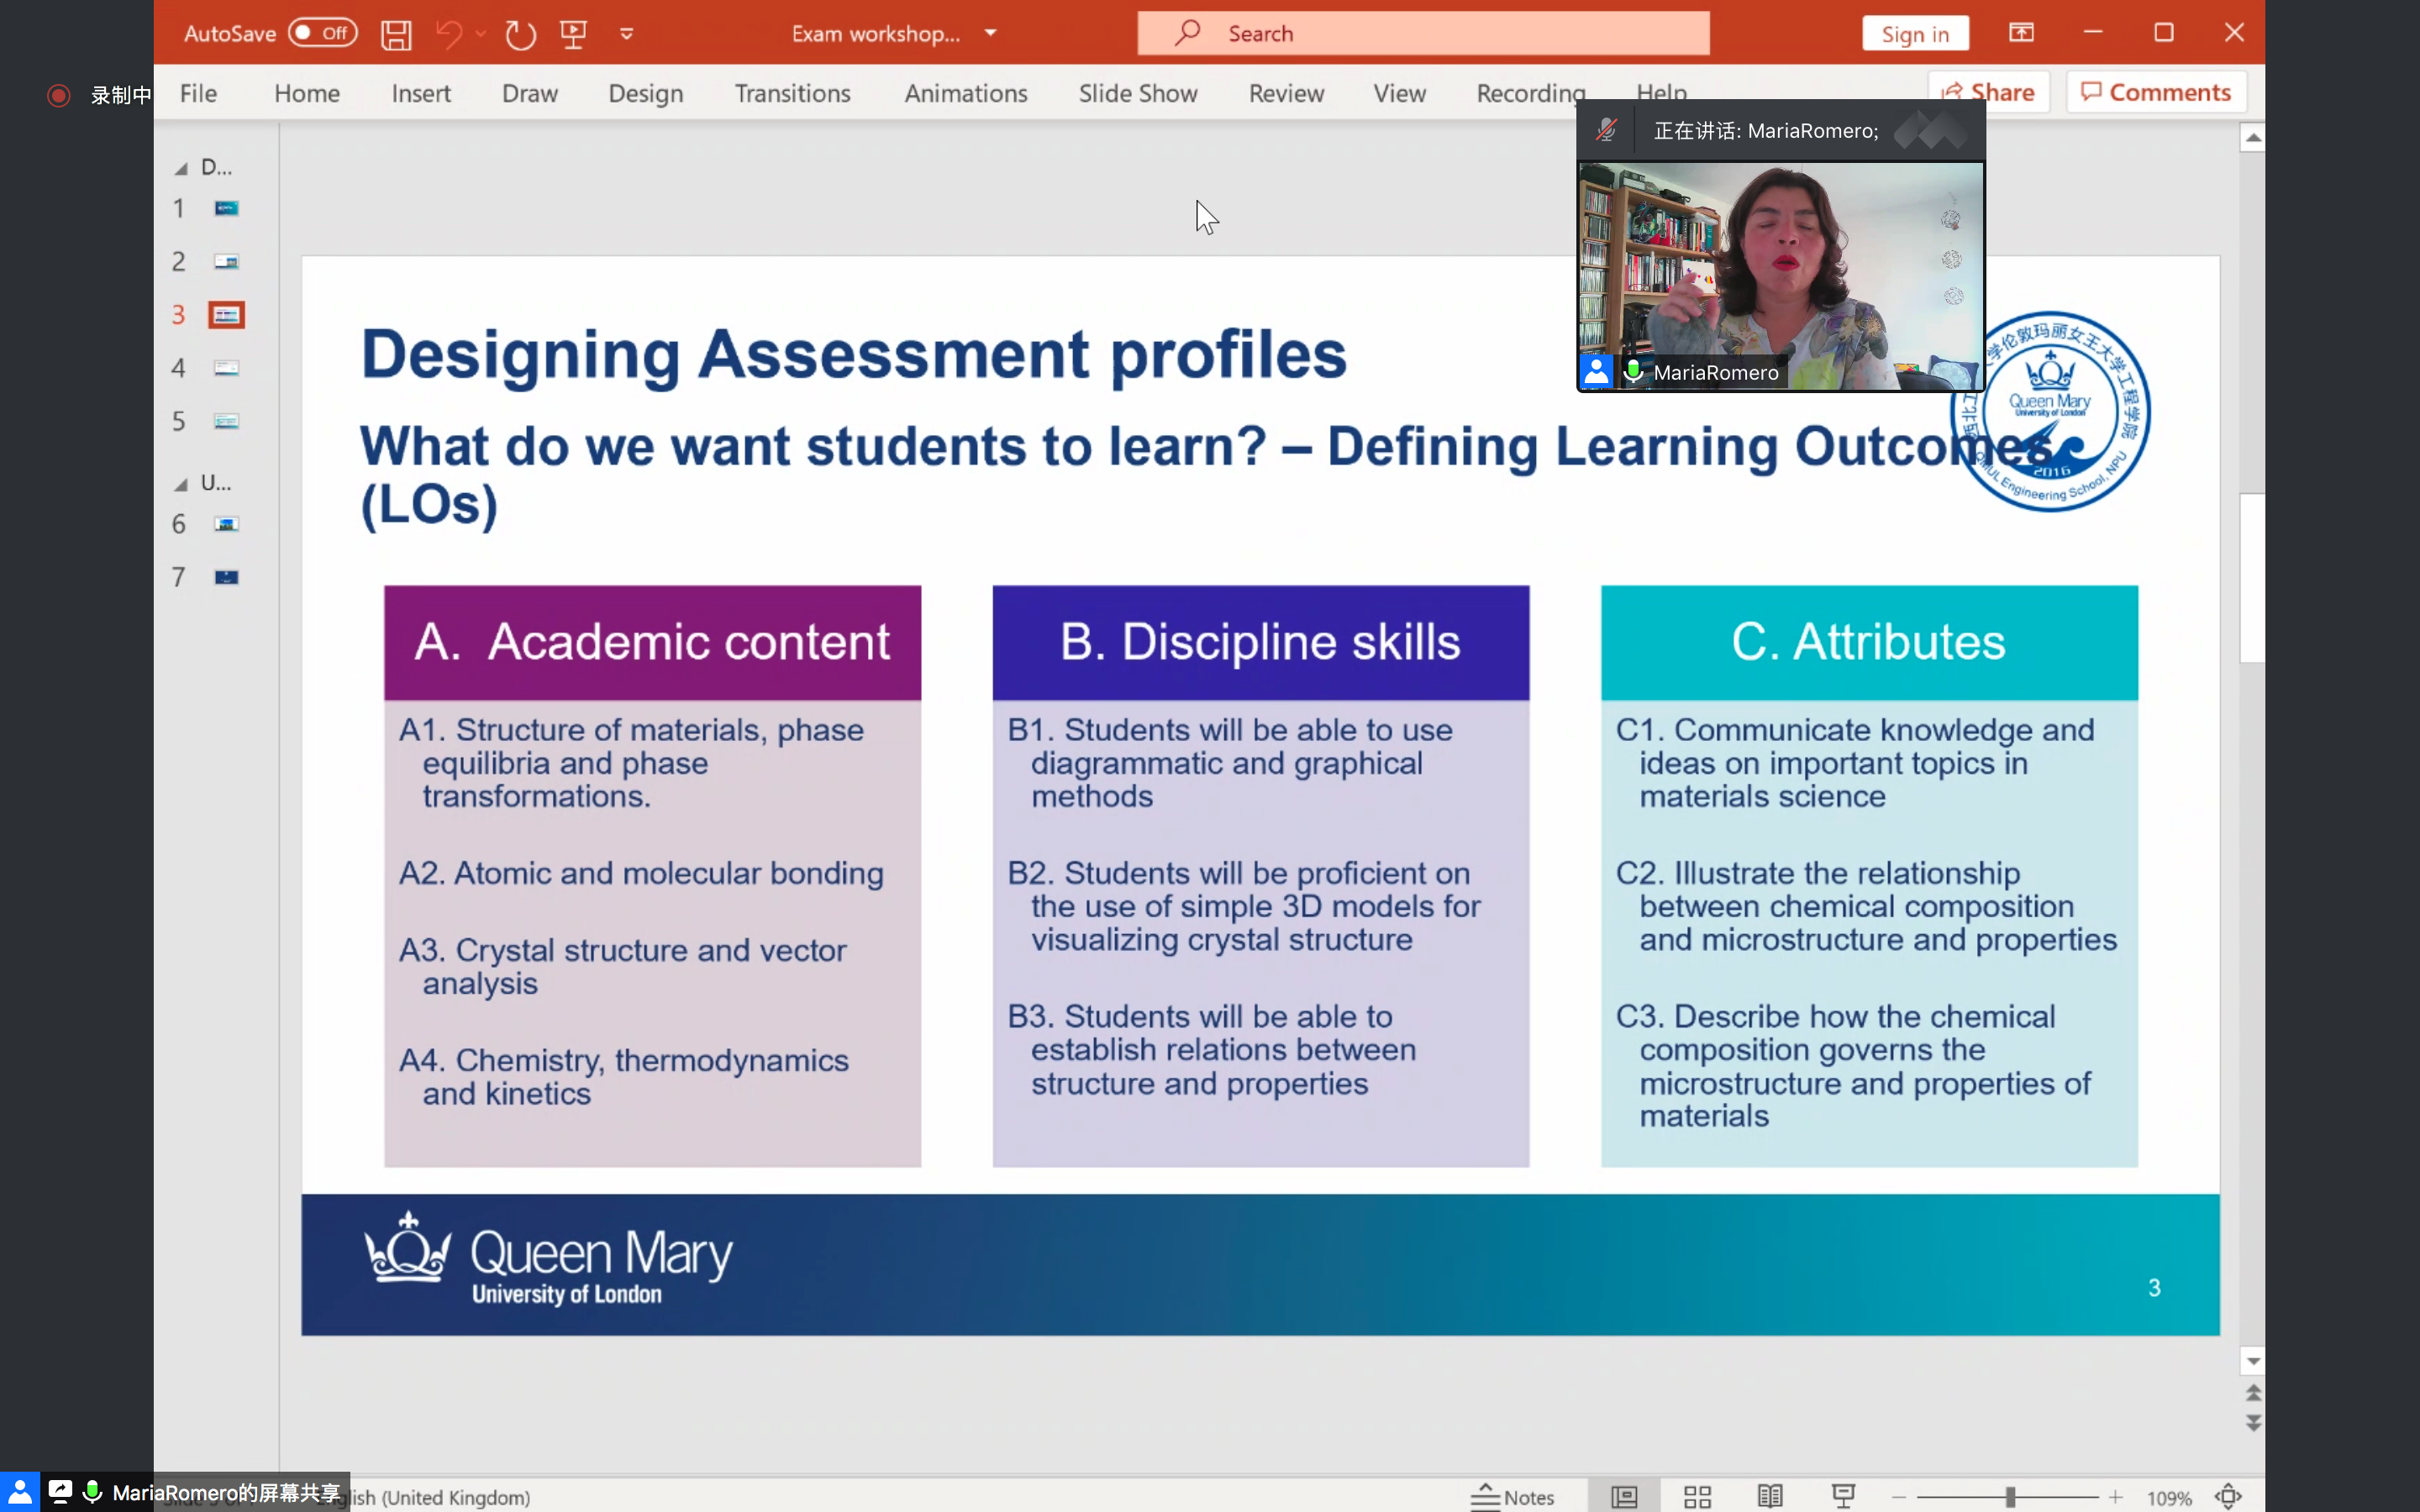Expand the Exam workshop file name dropdown
The width and height of the screenshot is (2420, 1512).
click(x=990, y=33)
